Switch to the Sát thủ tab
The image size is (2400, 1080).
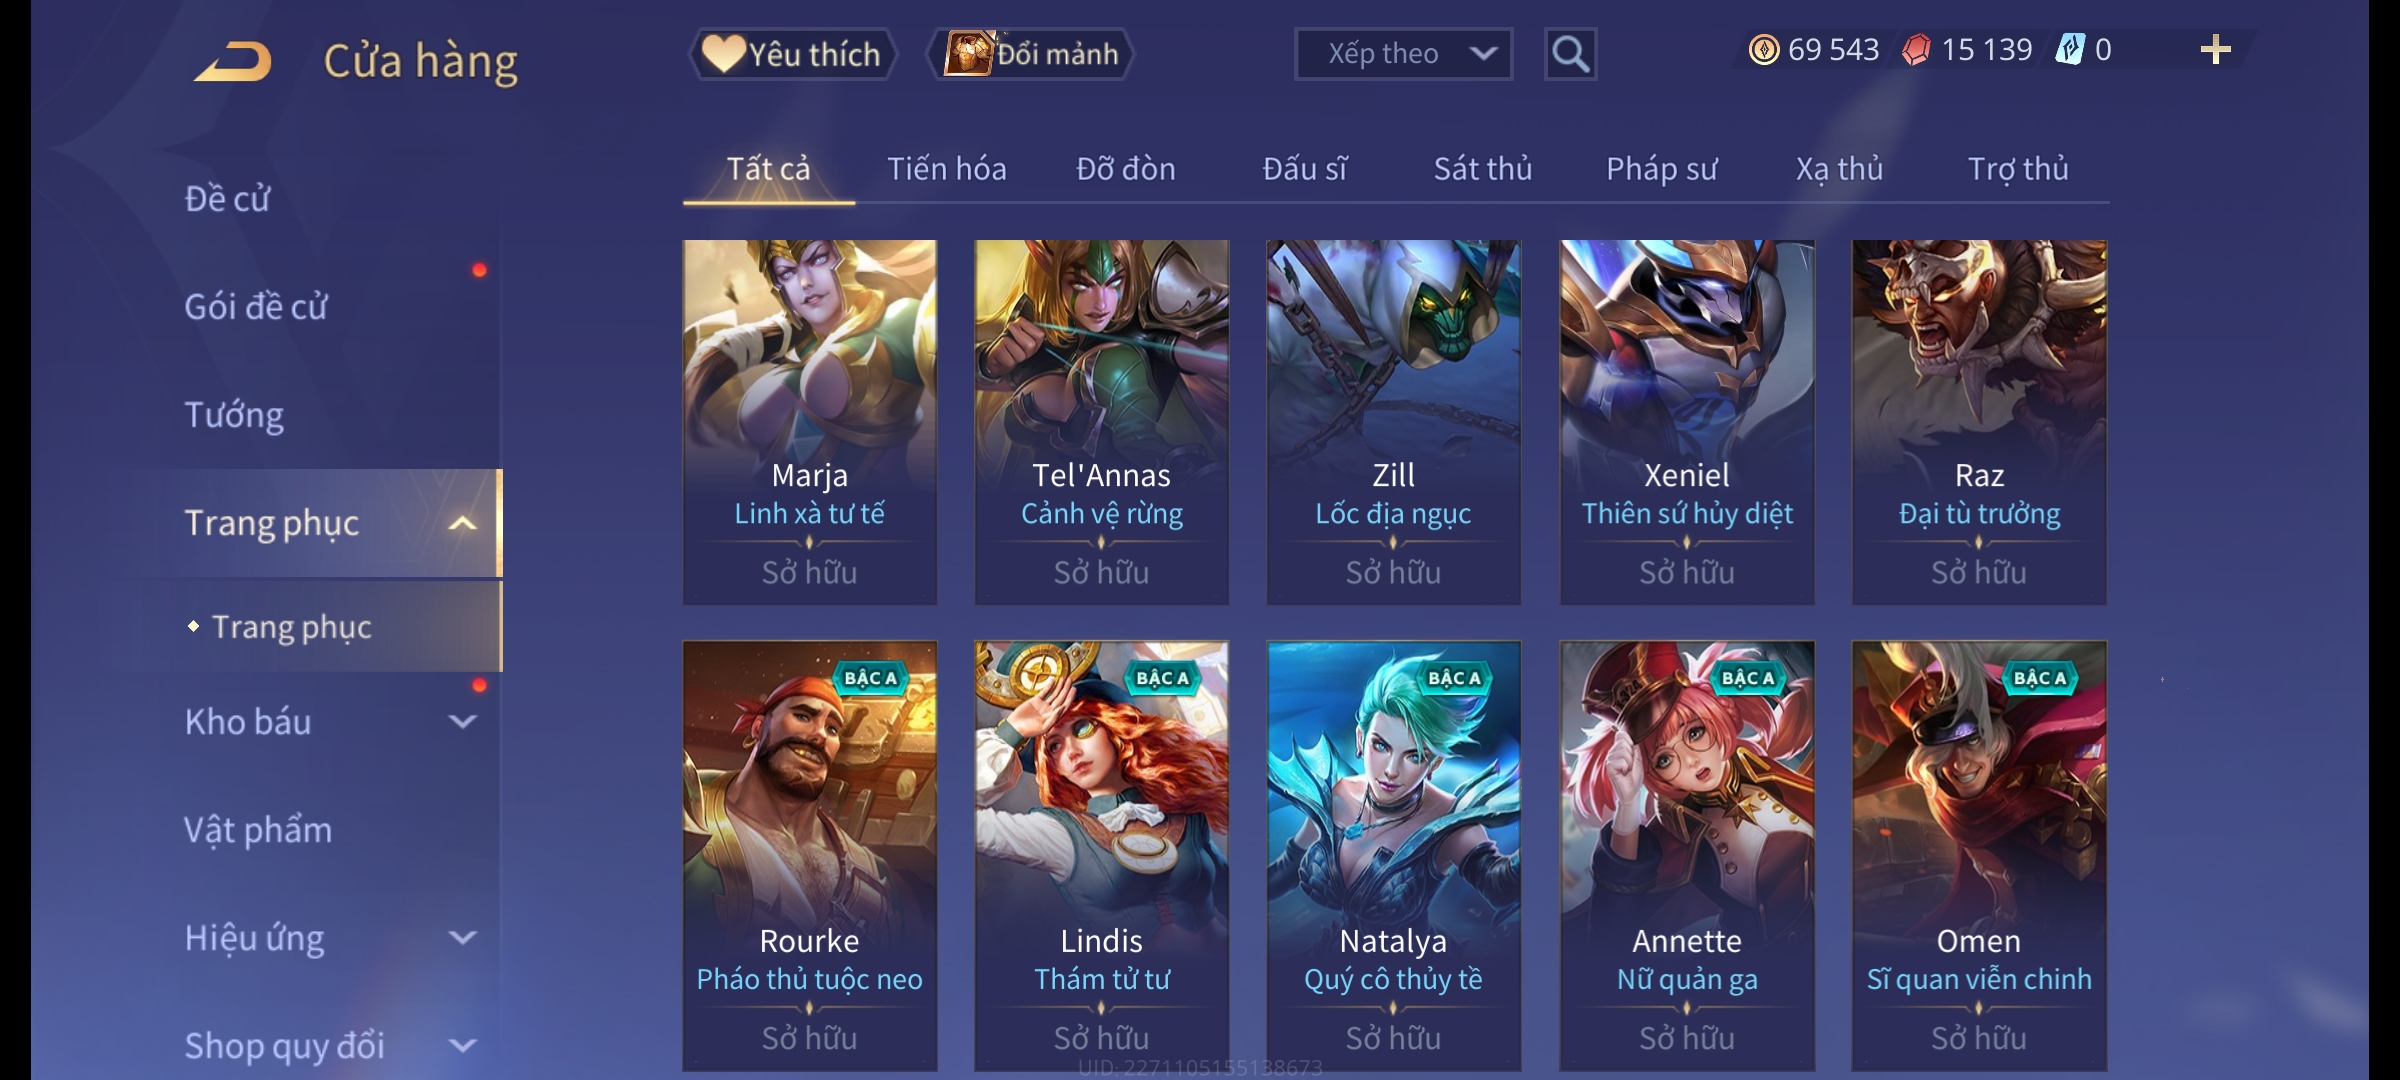[x=1483, y=169]
